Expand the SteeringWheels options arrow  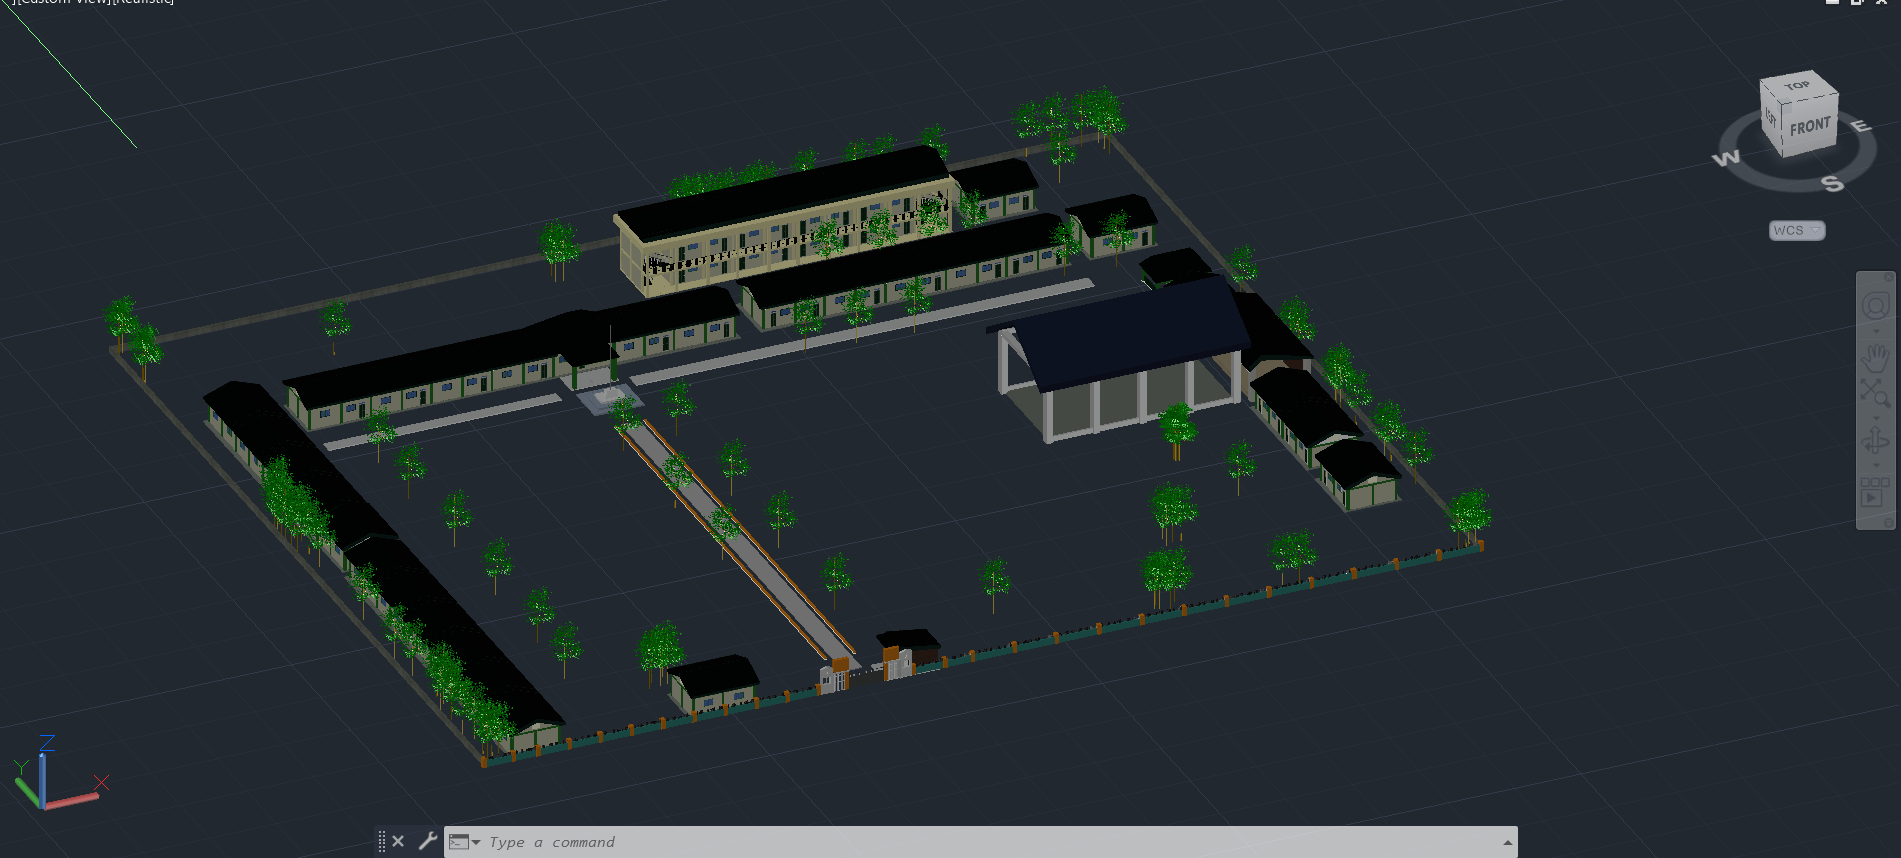(1876, 331)
